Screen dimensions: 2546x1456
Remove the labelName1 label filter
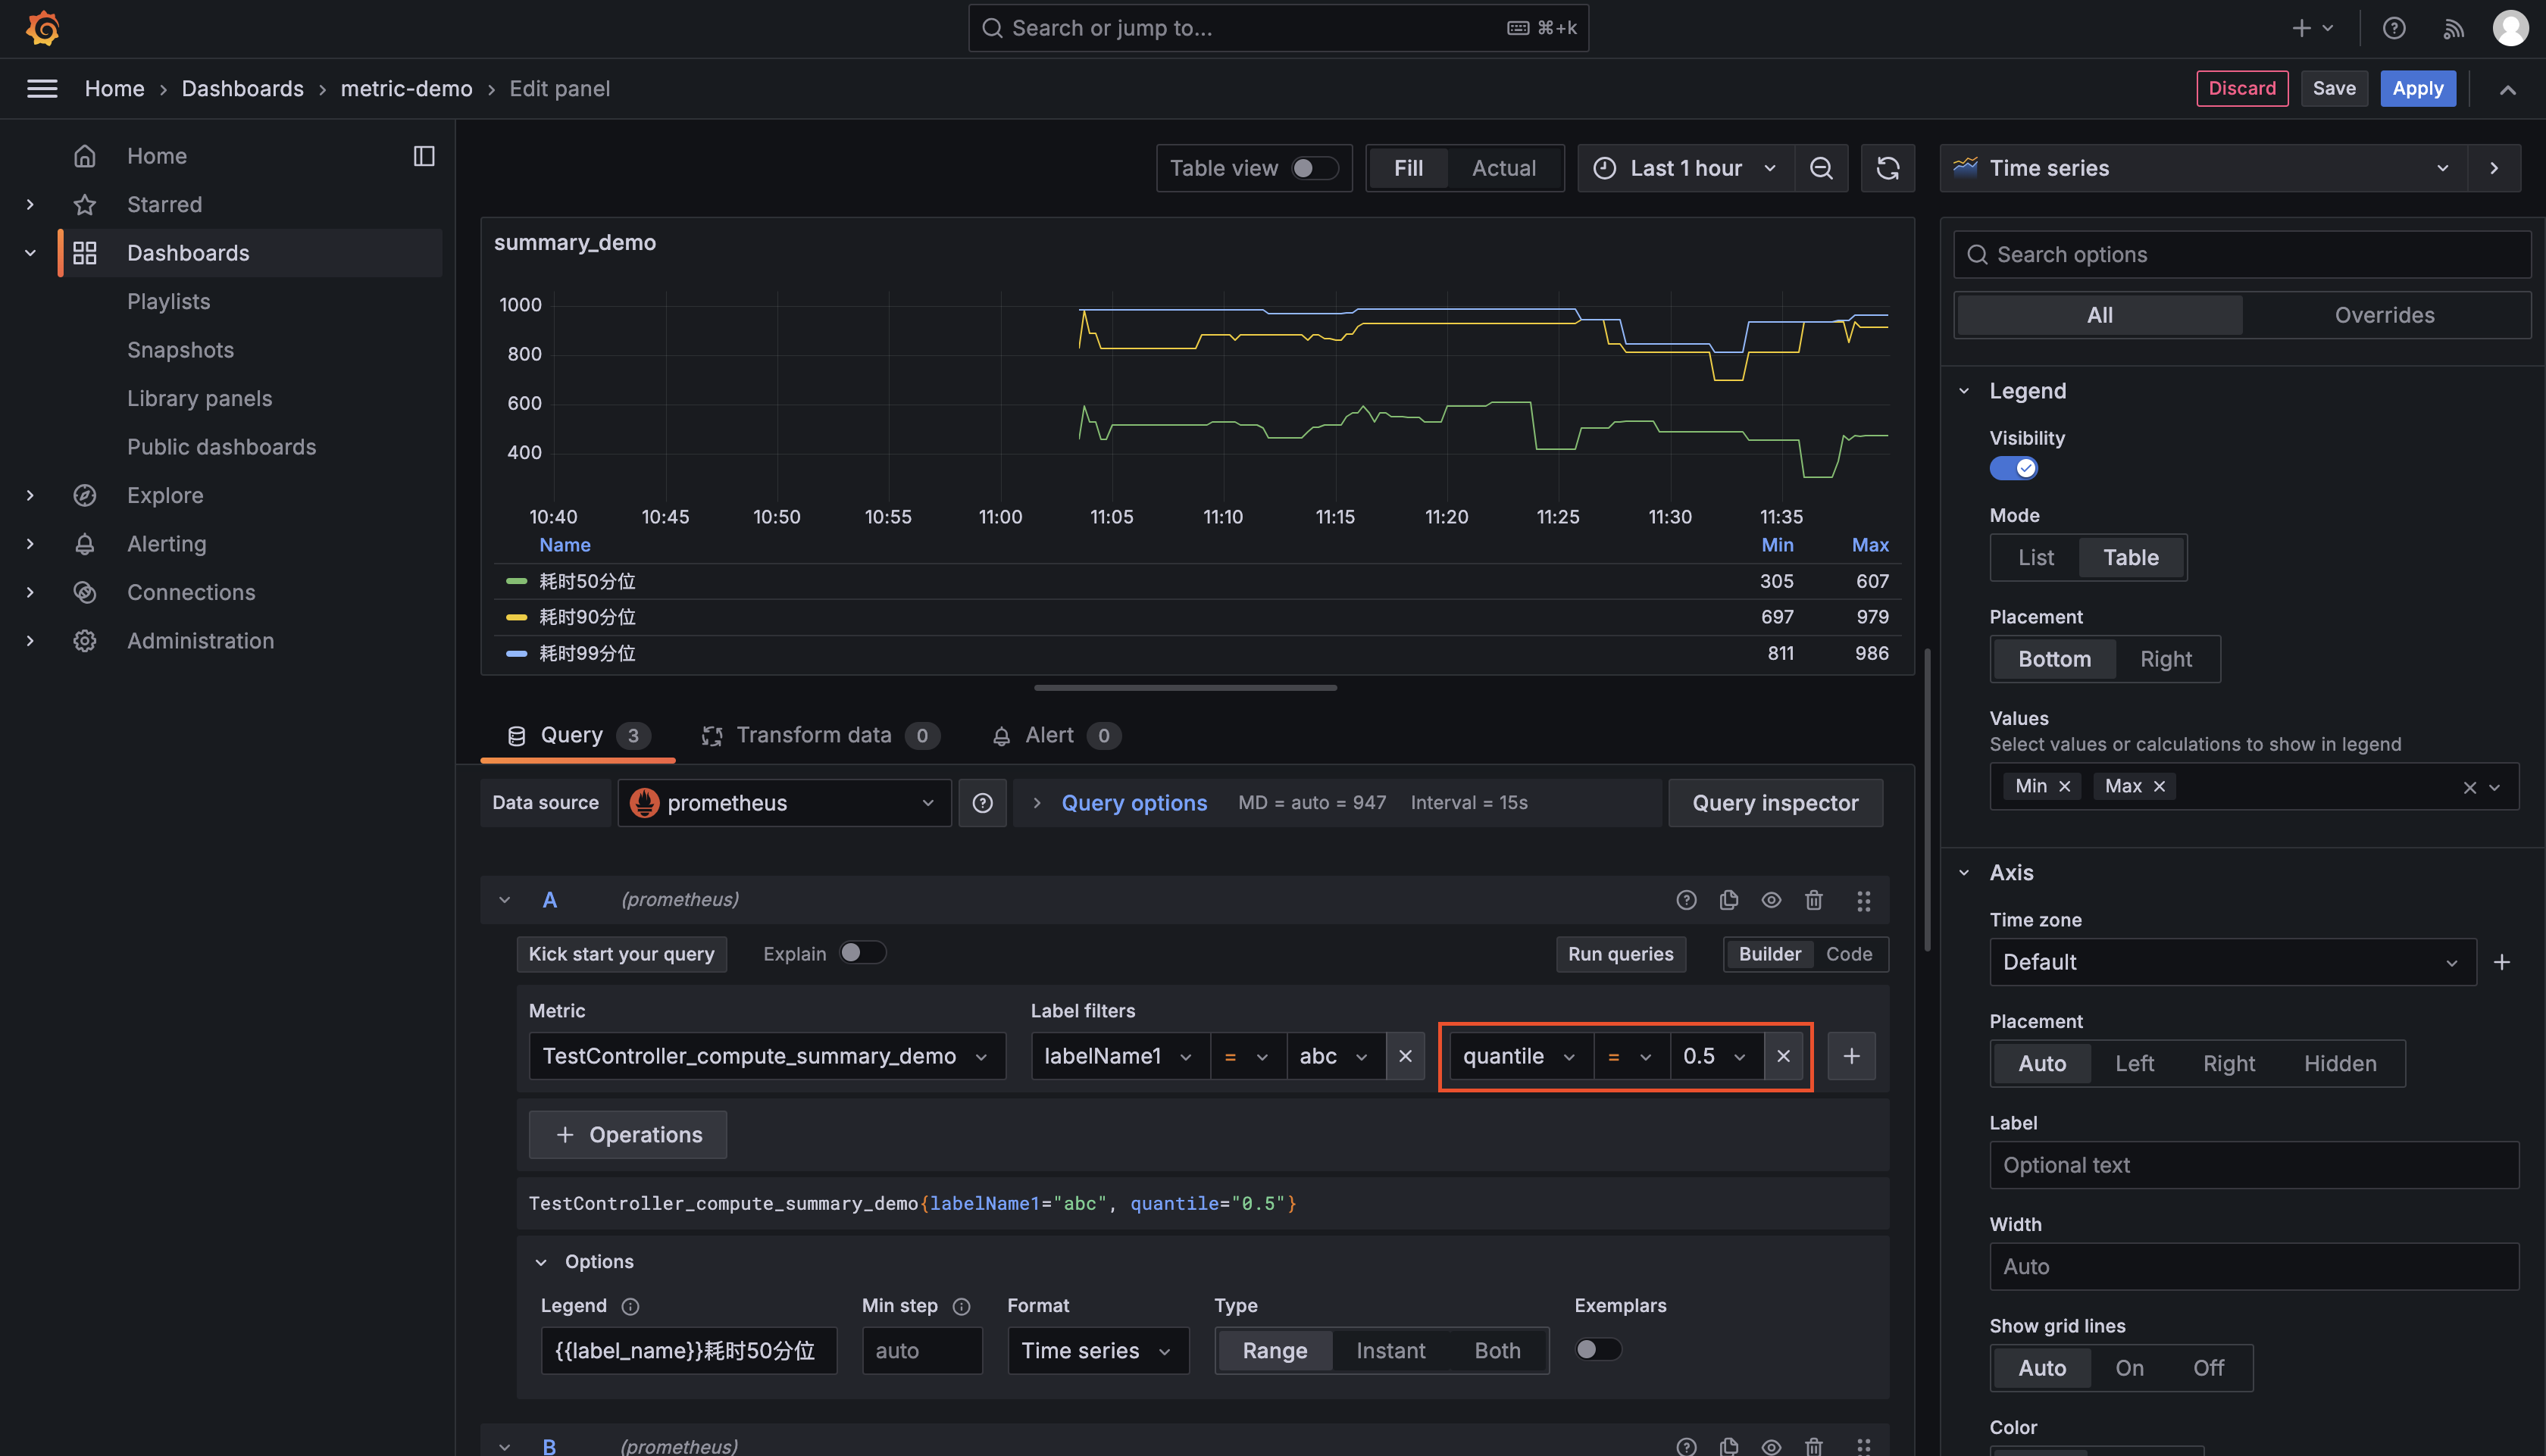click(1405, 1056)
